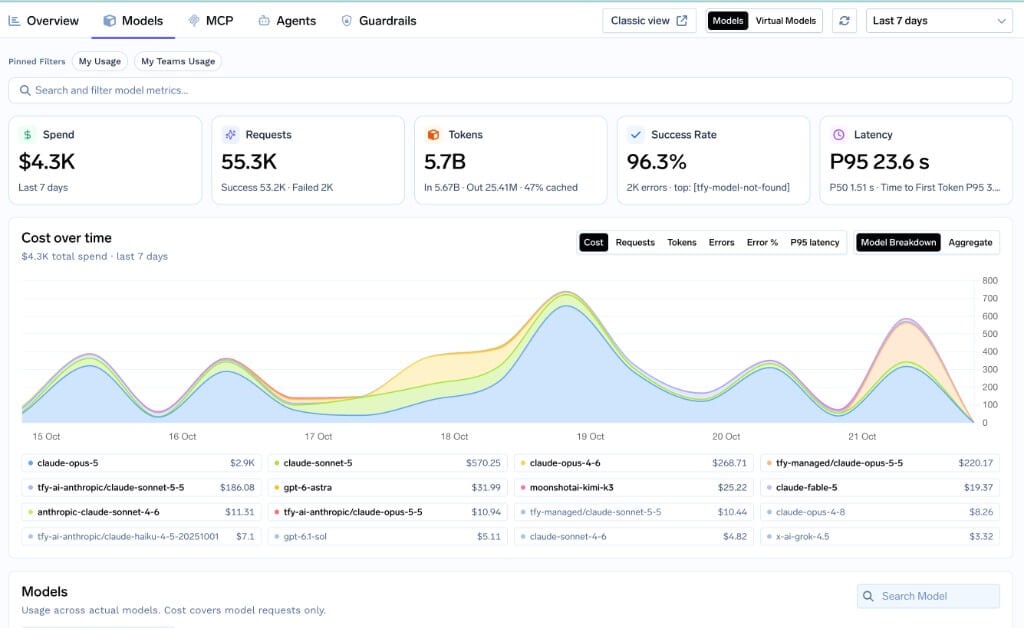1024x628 pixels.
Task: Click the claude-haiku-4-5-20251001 legend item
Action: [x=141, y=537]
